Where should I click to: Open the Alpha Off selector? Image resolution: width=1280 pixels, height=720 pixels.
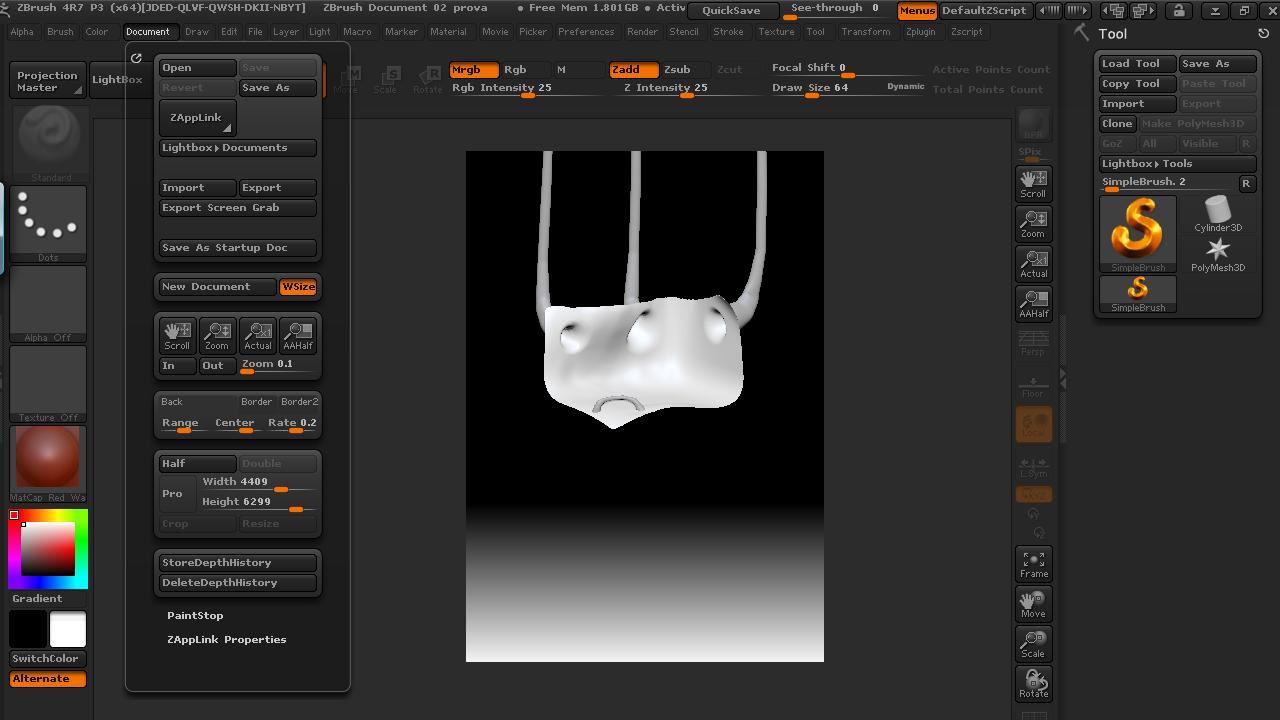click(48, 304)
